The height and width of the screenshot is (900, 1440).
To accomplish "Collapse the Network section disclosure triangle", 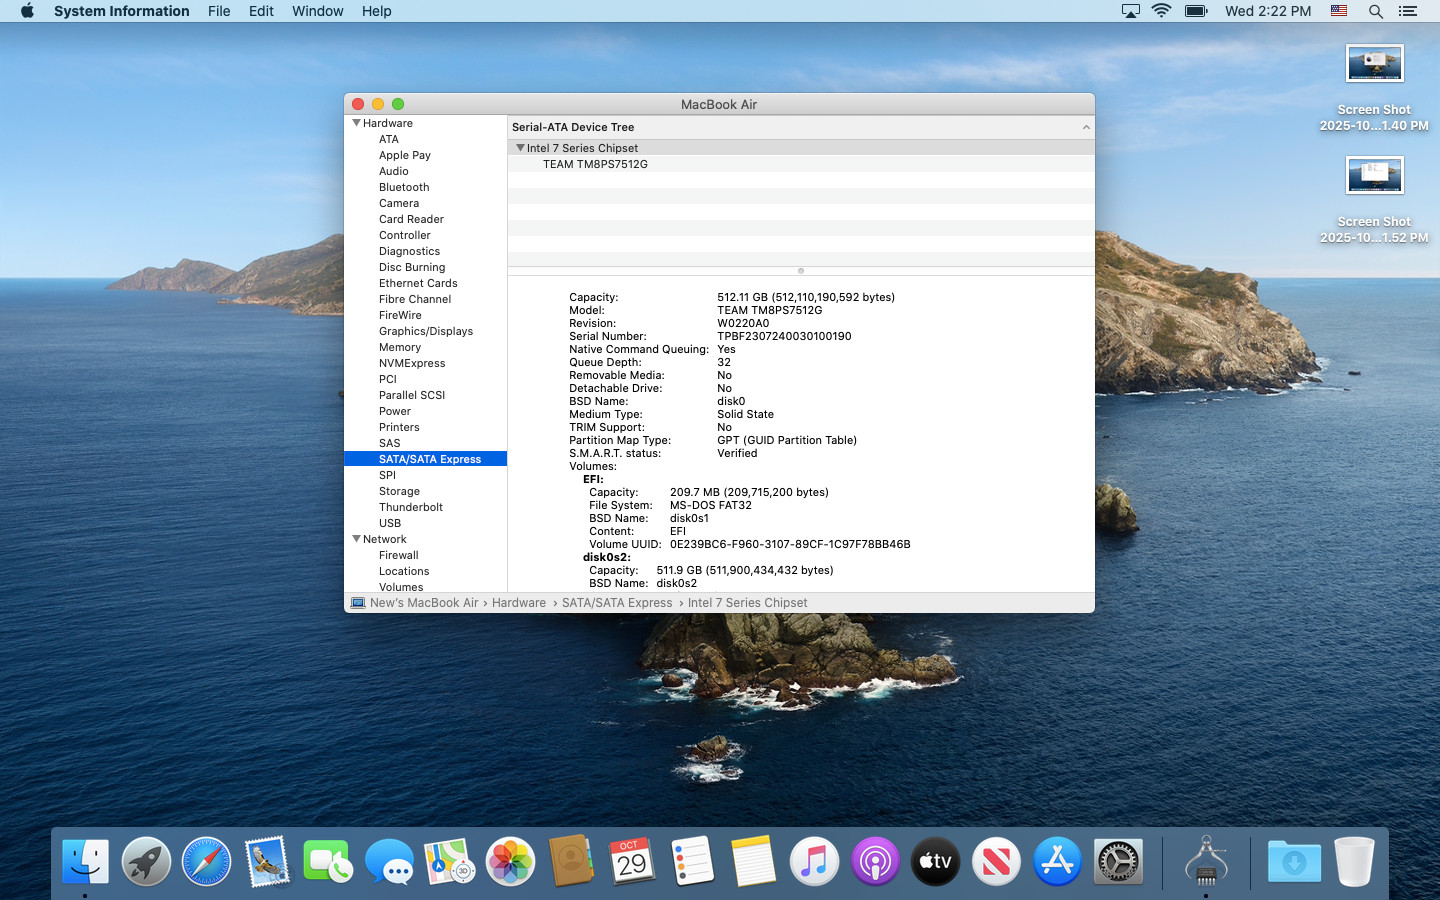I will point(356,539).
